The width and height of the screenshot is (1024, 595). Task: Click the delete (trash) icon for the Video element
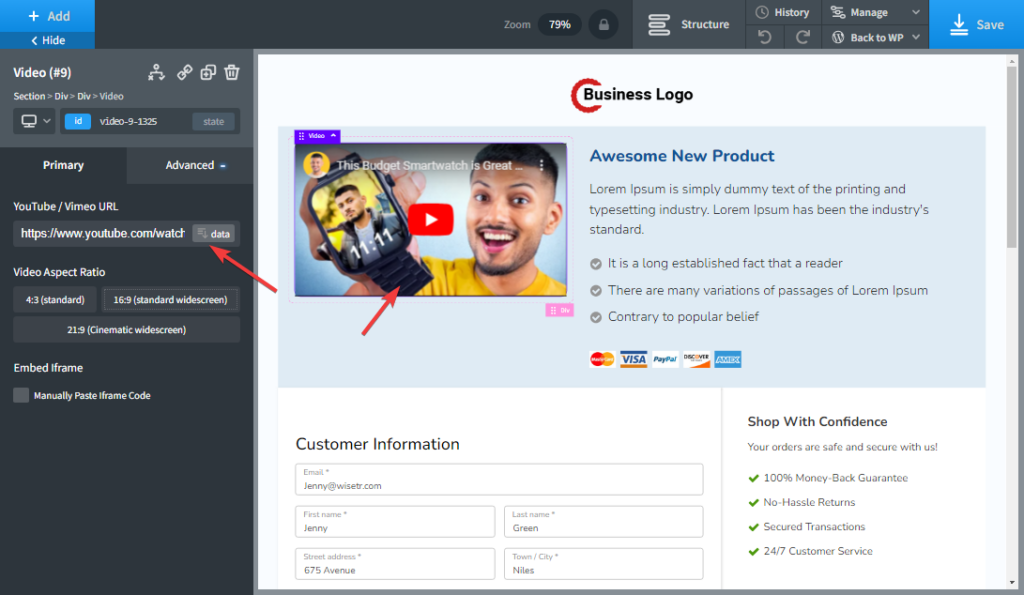click(x=232, y=72)
